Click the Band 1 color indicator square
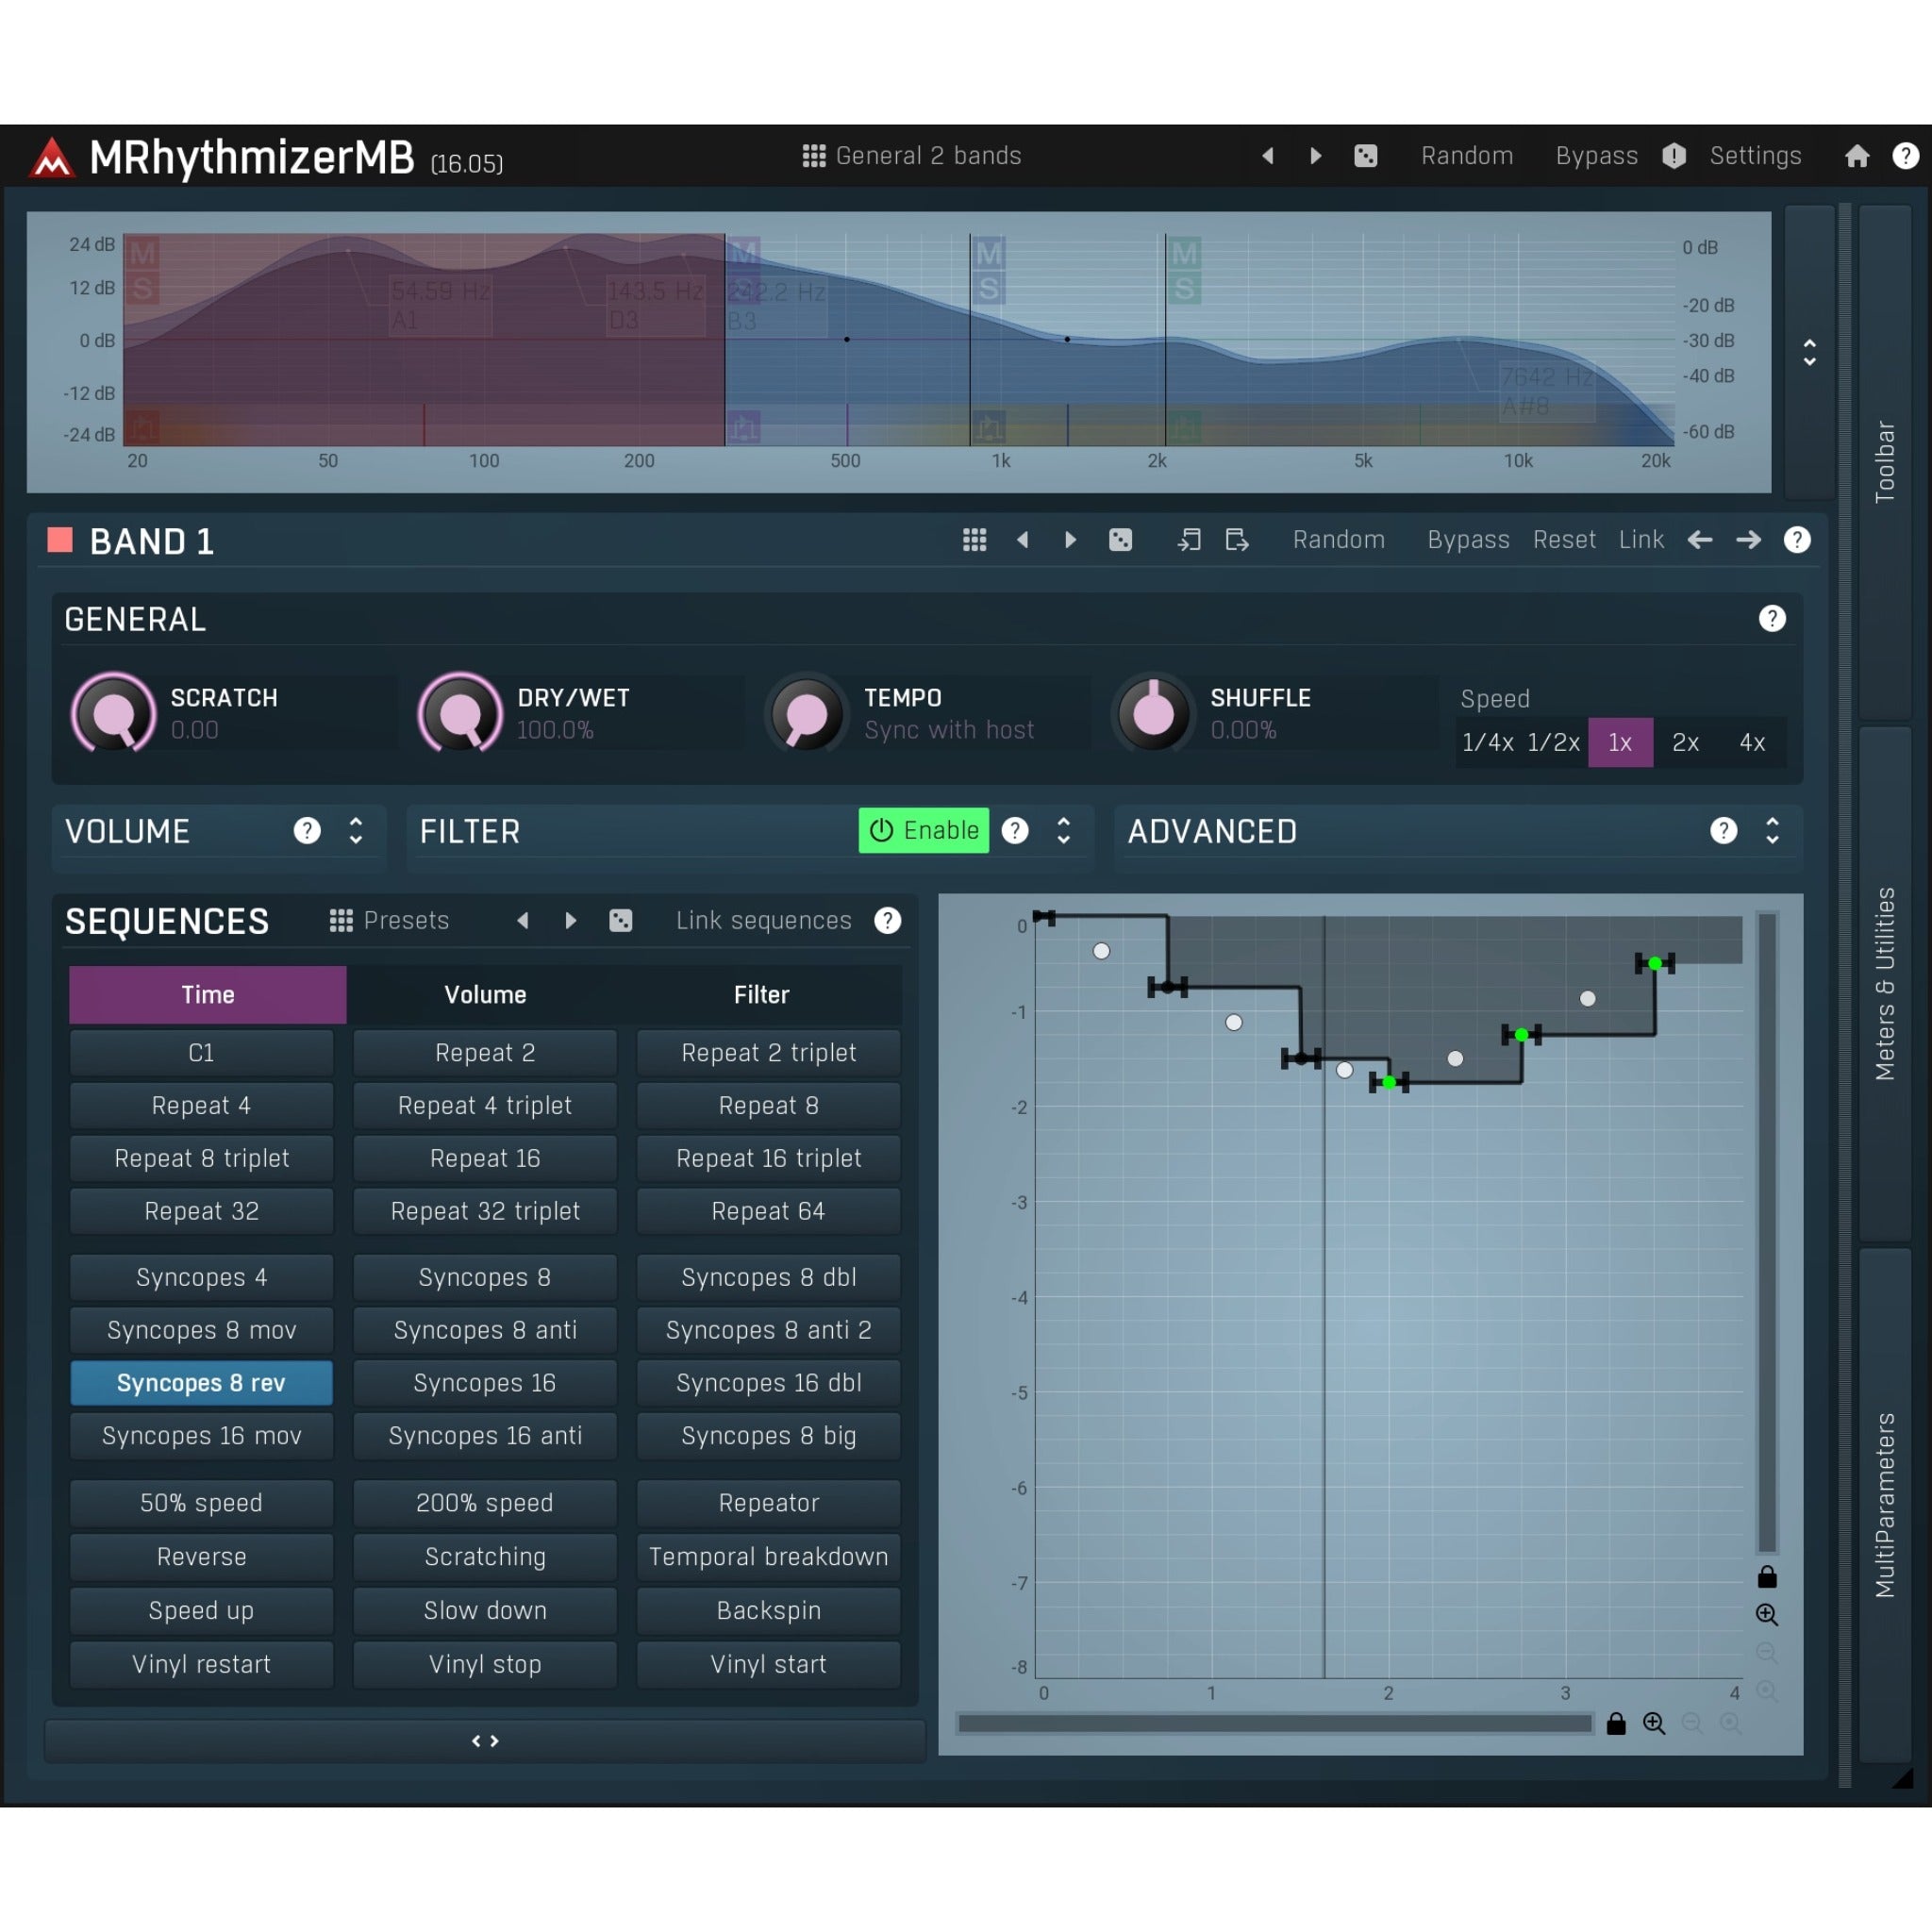 click(x=59, y=540)
